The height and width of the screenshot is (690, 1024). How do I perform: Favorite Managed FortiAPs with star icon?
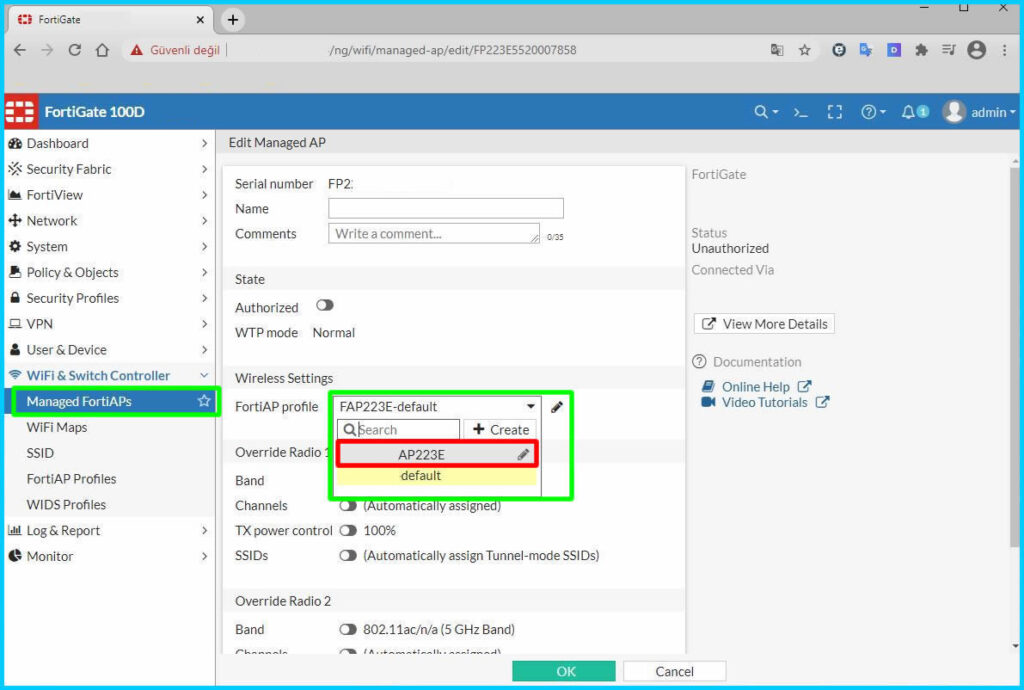click(x=204, y=401)
